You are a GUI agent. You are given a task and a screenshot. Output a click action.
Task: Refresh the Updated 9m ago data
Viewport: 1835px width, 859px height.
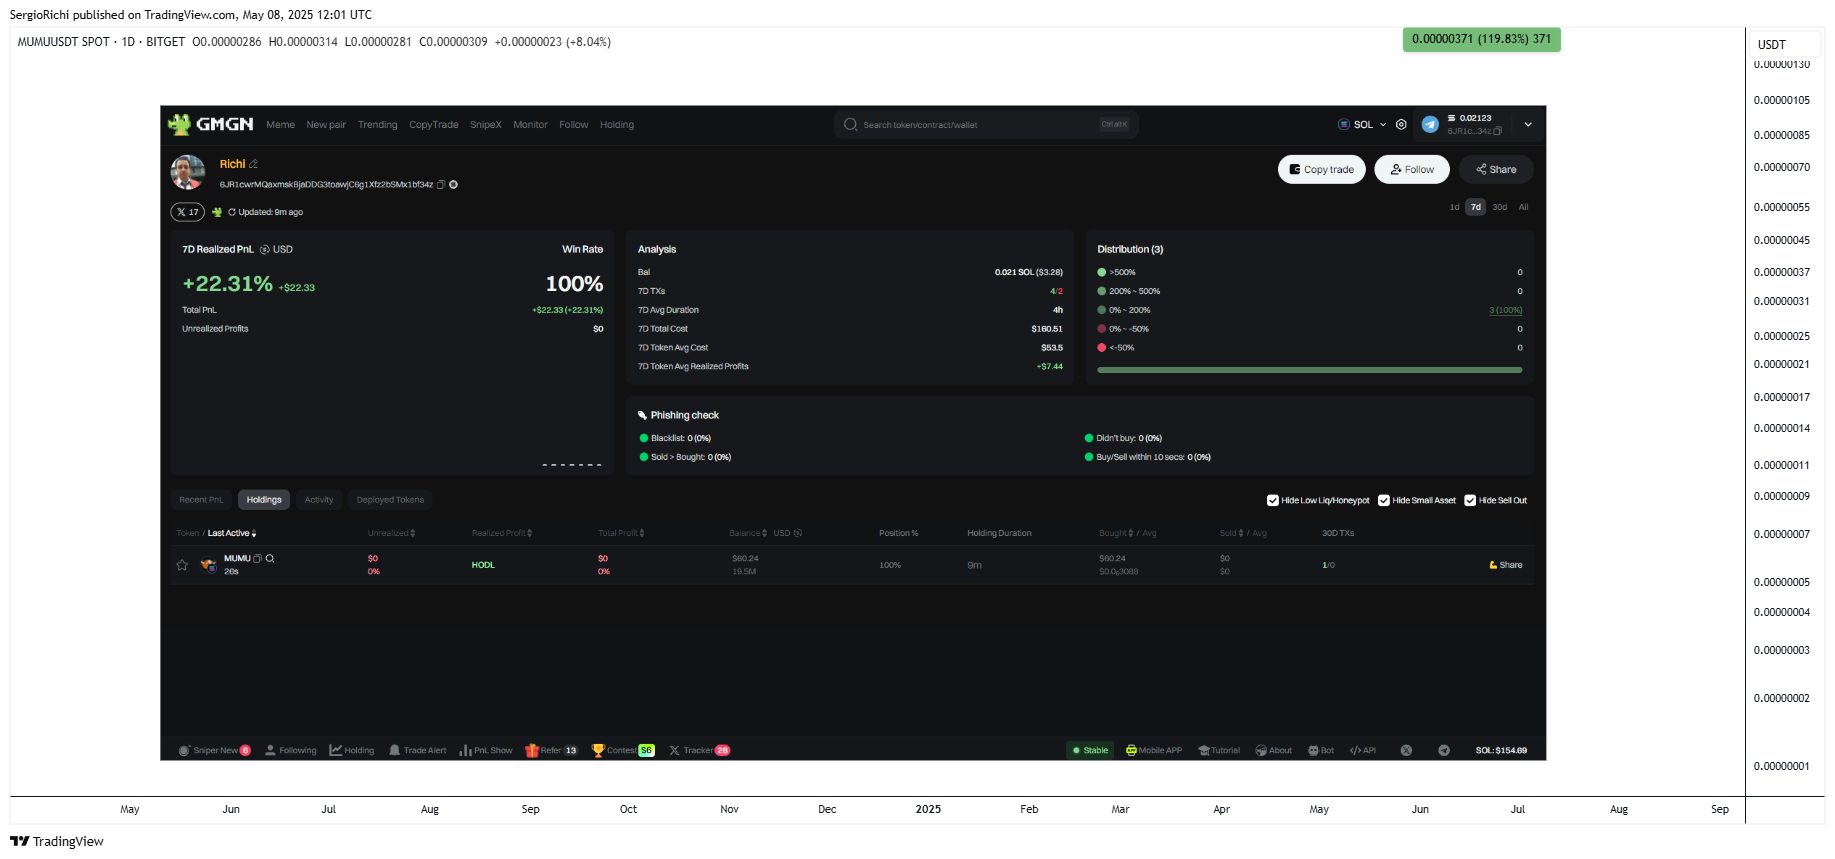point(232,212)
